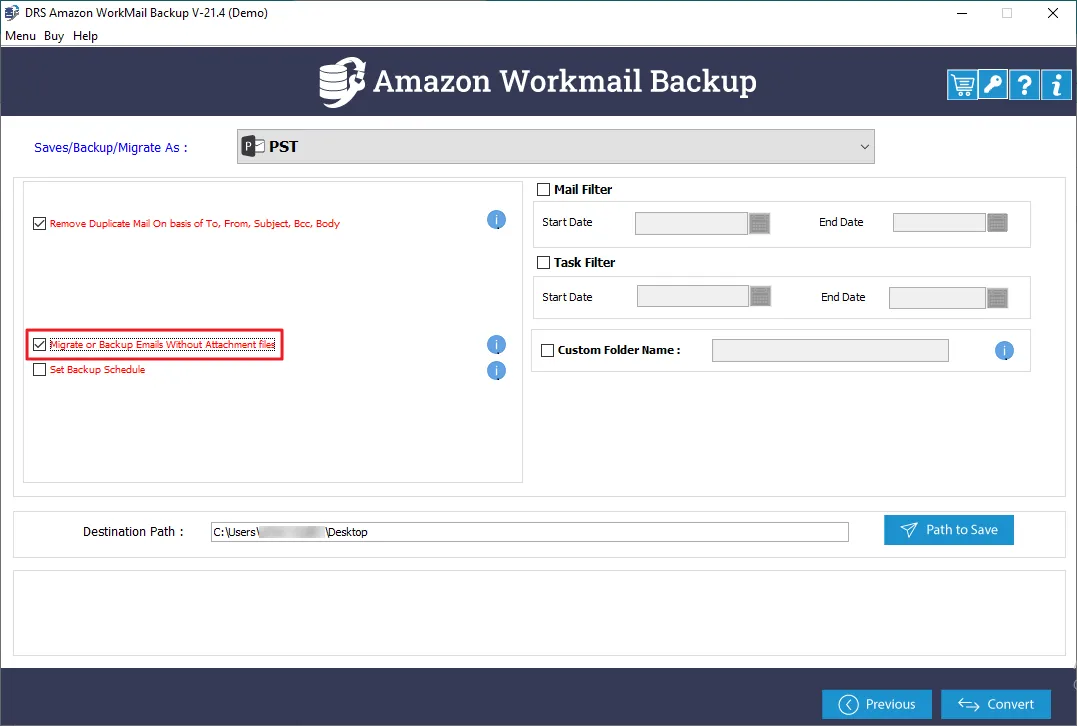The width and height of the screenshot is (1077, 726).
Task: Show info for emails without attachment option
Action: pos(496,345)
